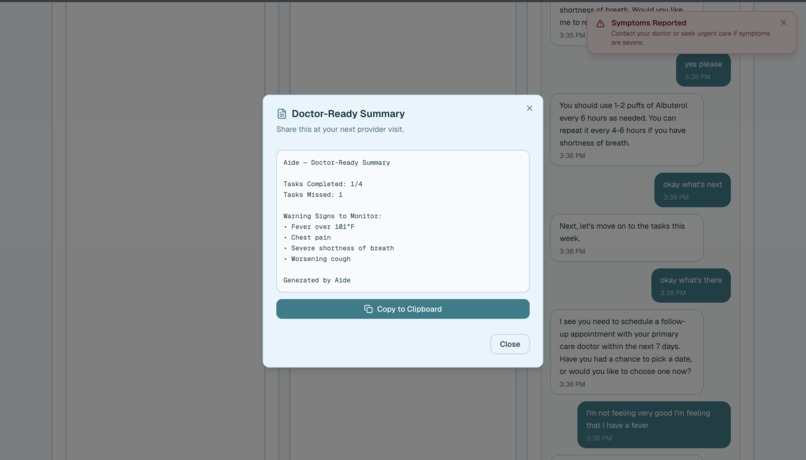Click the 'Fever over 101°F' bullet

(x=319, y=227)
